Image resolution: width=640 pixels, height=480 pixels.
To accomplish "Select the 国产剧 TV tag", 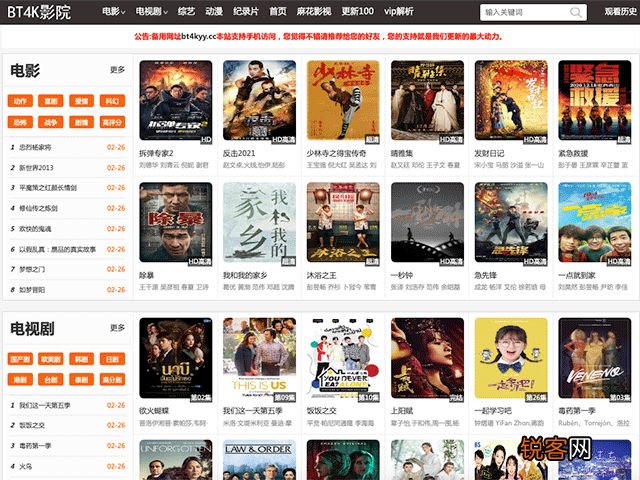I will coord(20,359).
